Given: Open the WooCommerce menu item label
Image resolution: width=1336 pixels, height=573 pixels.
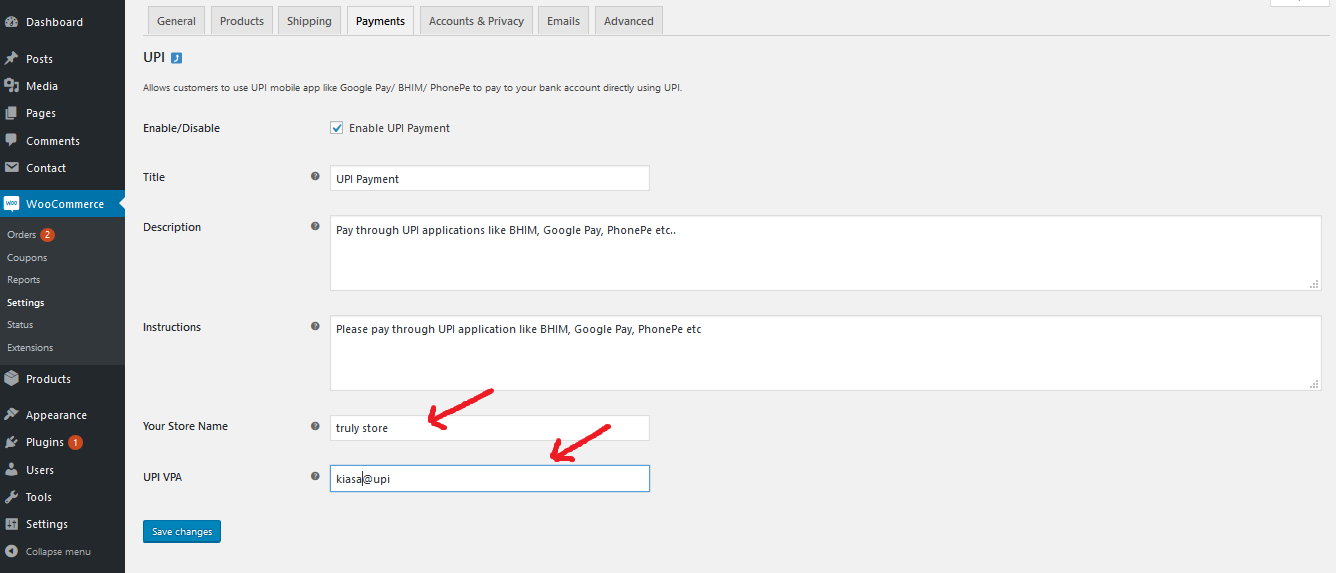Looking at the screenshot, I should click(x=65, y=204).
